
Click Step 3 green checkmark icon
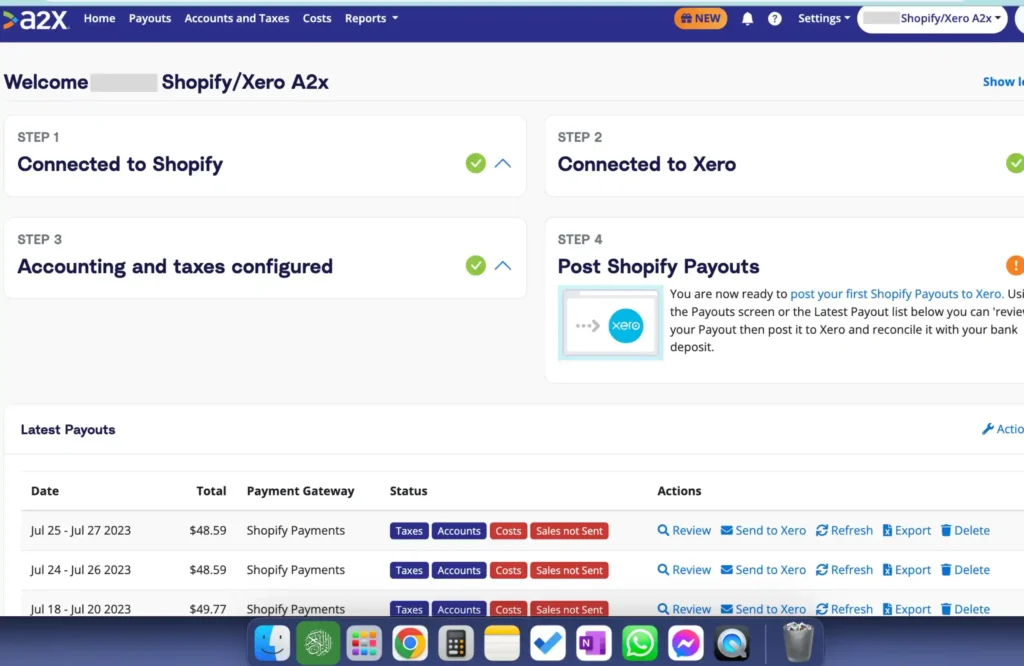click(x=475, y=266)
